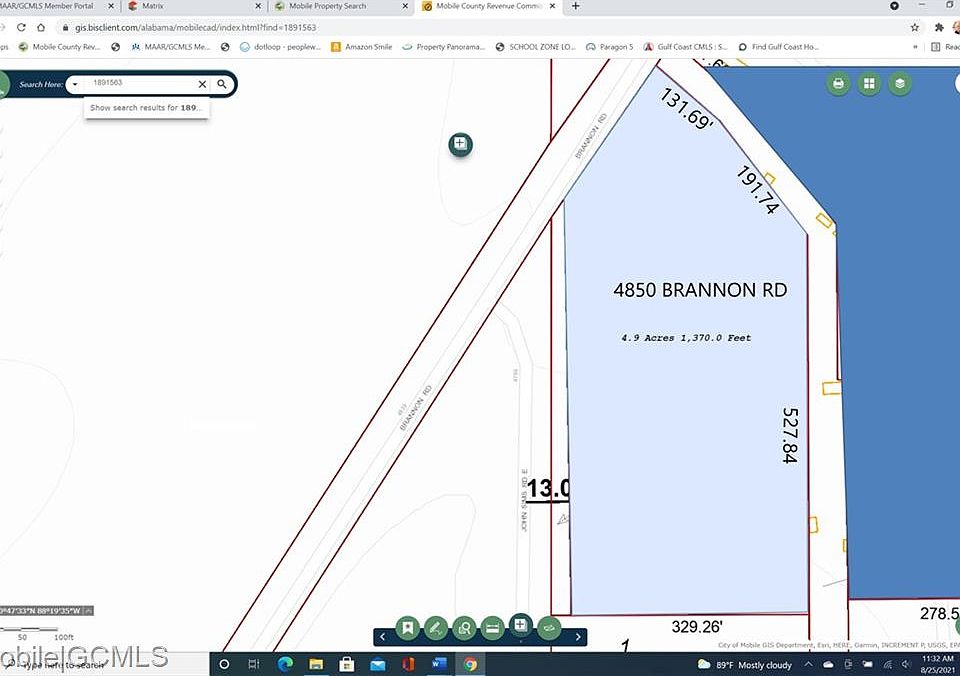The height and width of the screenshot is (676, 960).
Task: Select the Draw pencil tool
Action: pyautogui.click(x=436, y=628)
